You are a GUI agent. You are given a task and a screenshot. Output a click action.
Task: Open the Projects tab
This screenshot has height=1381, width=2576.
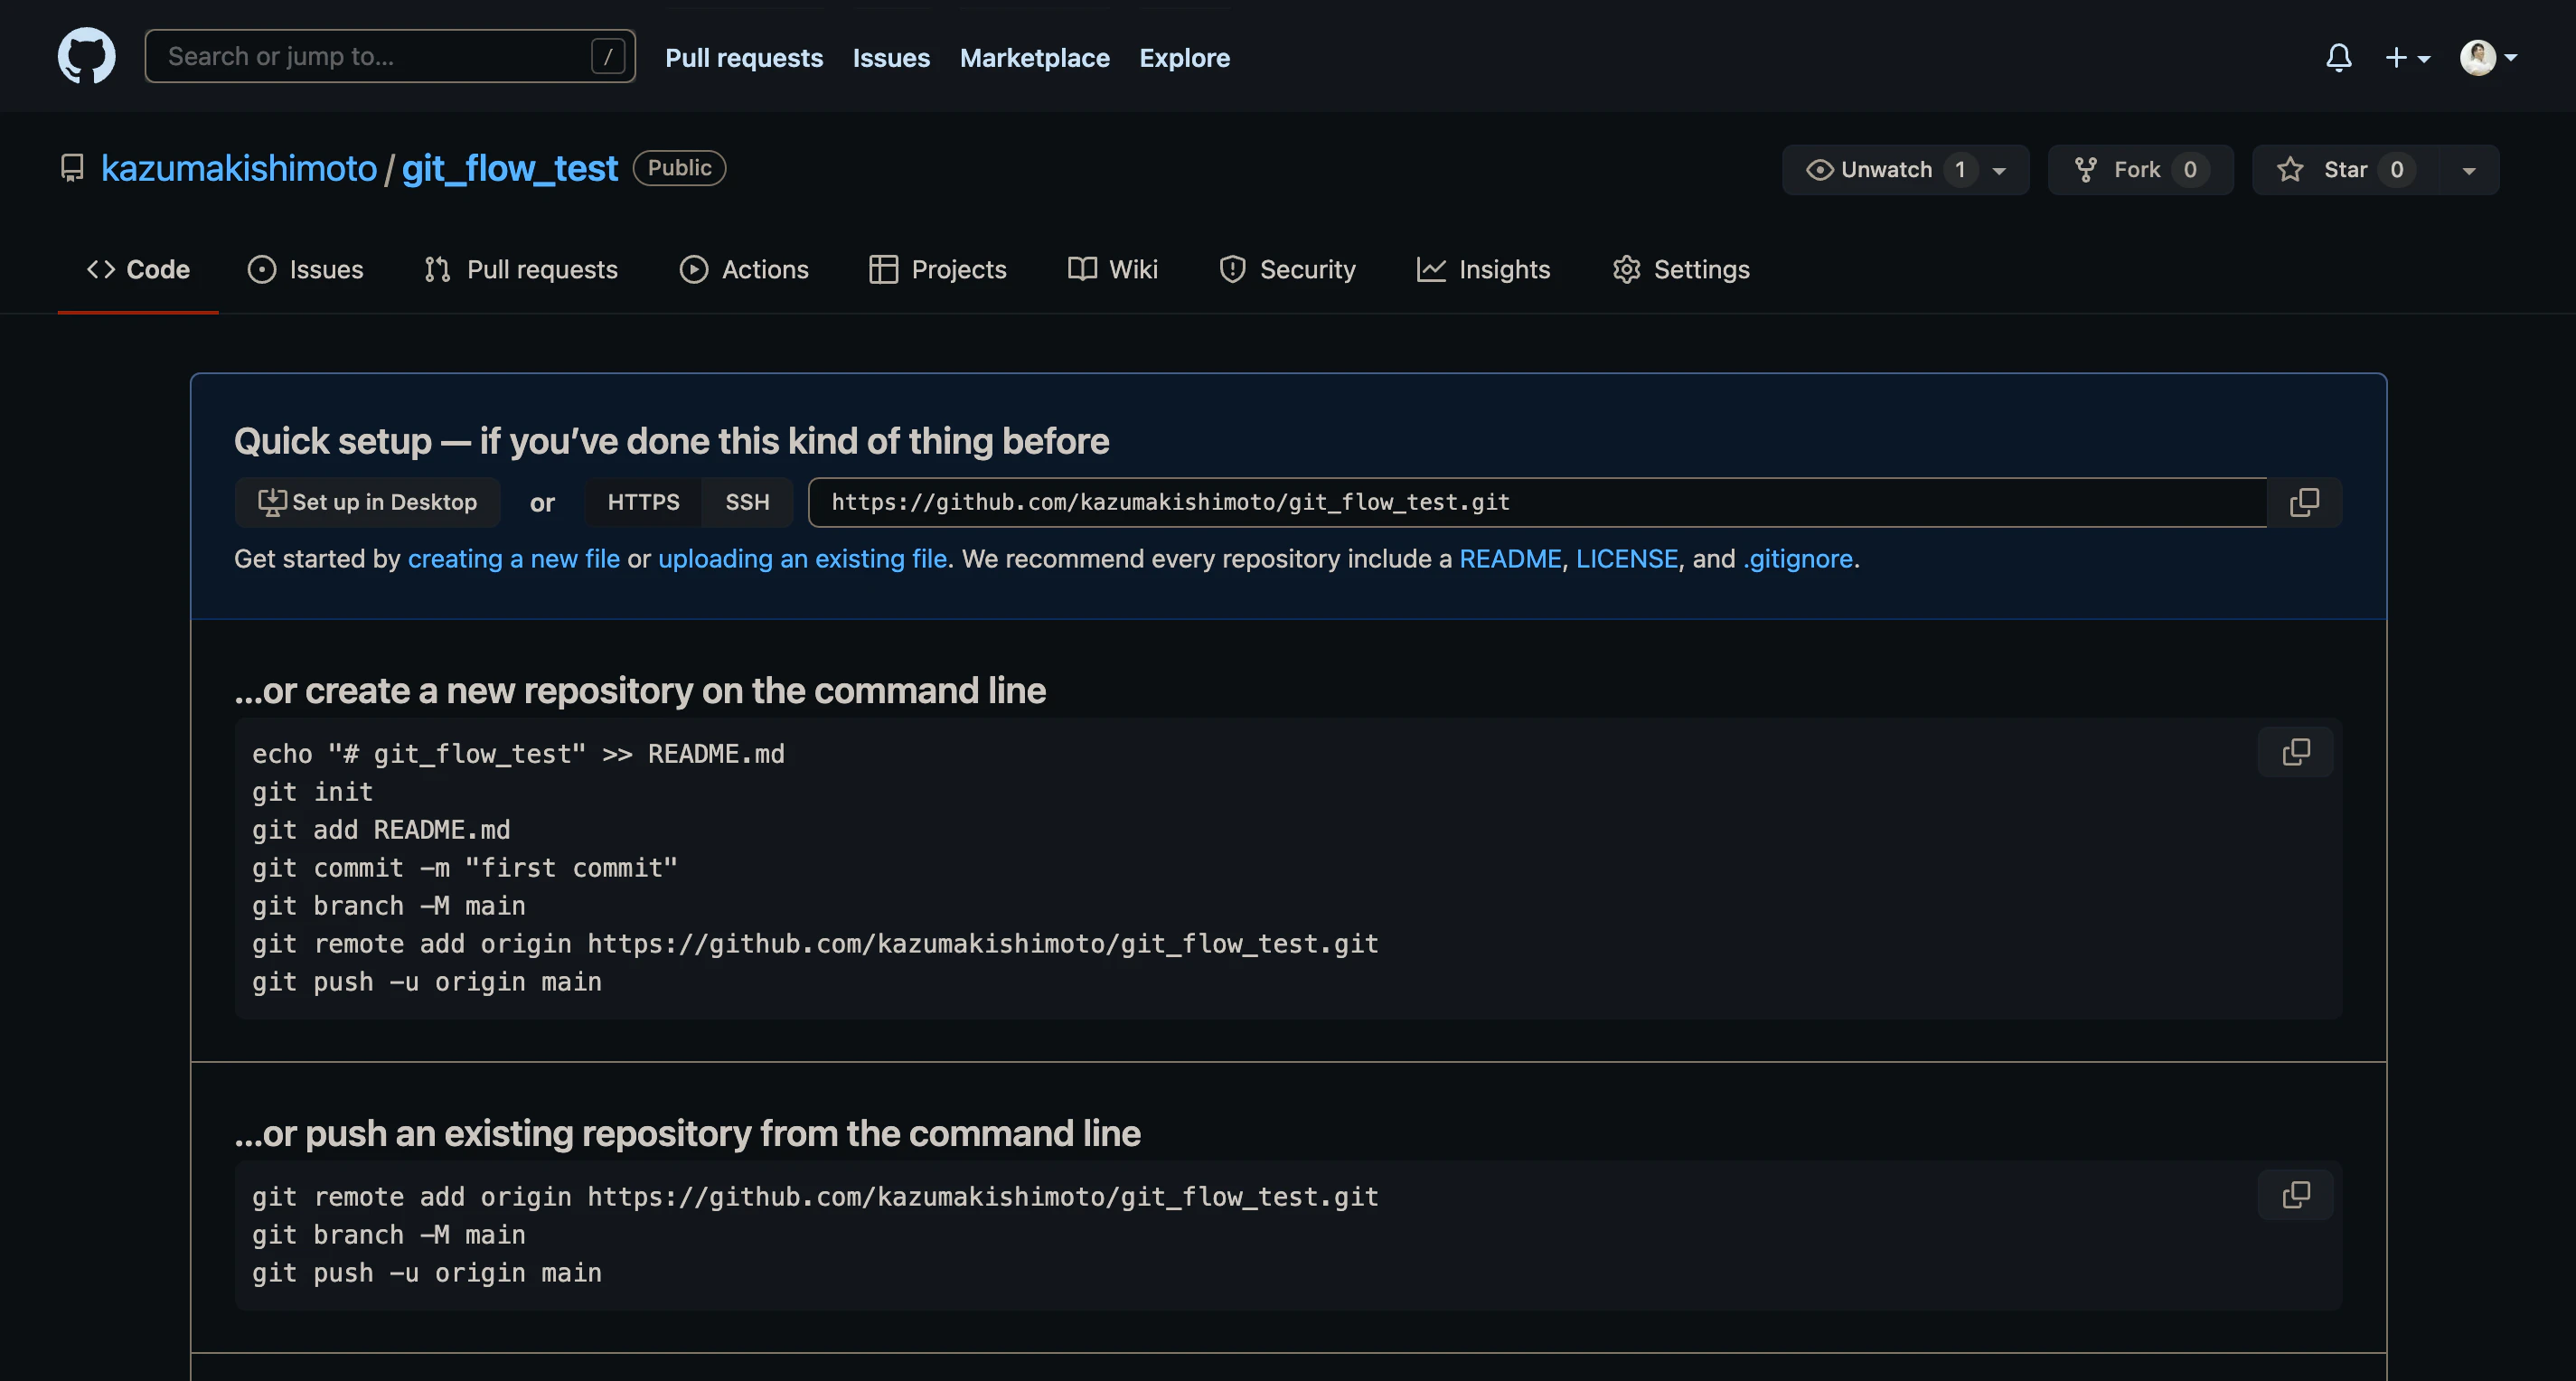pyautogui.click(x=937, y=269)
